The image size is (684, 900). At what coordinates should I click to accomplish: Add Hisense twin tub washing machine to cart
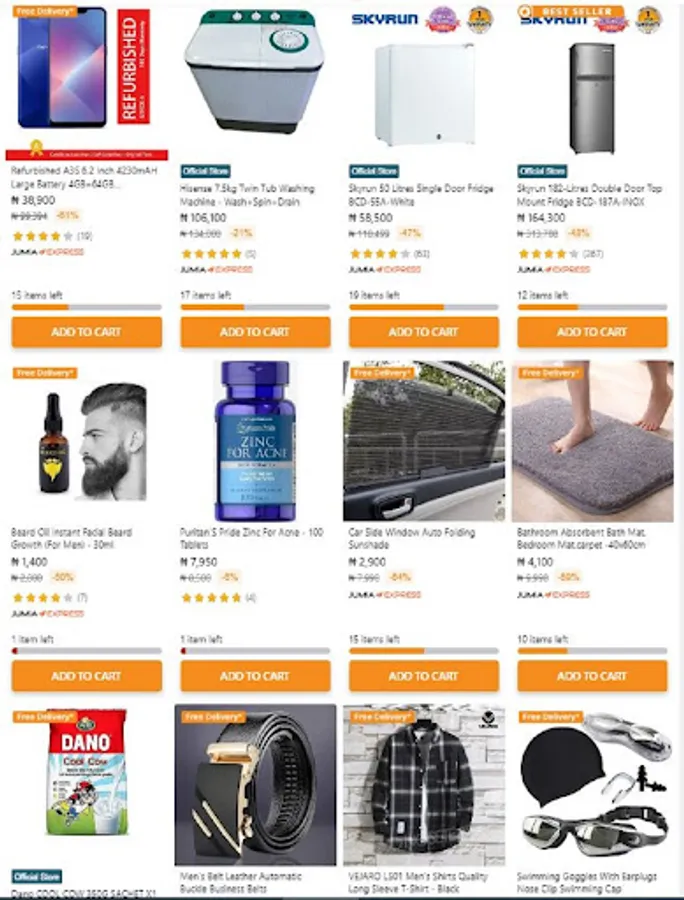click(x=255, y=332)
